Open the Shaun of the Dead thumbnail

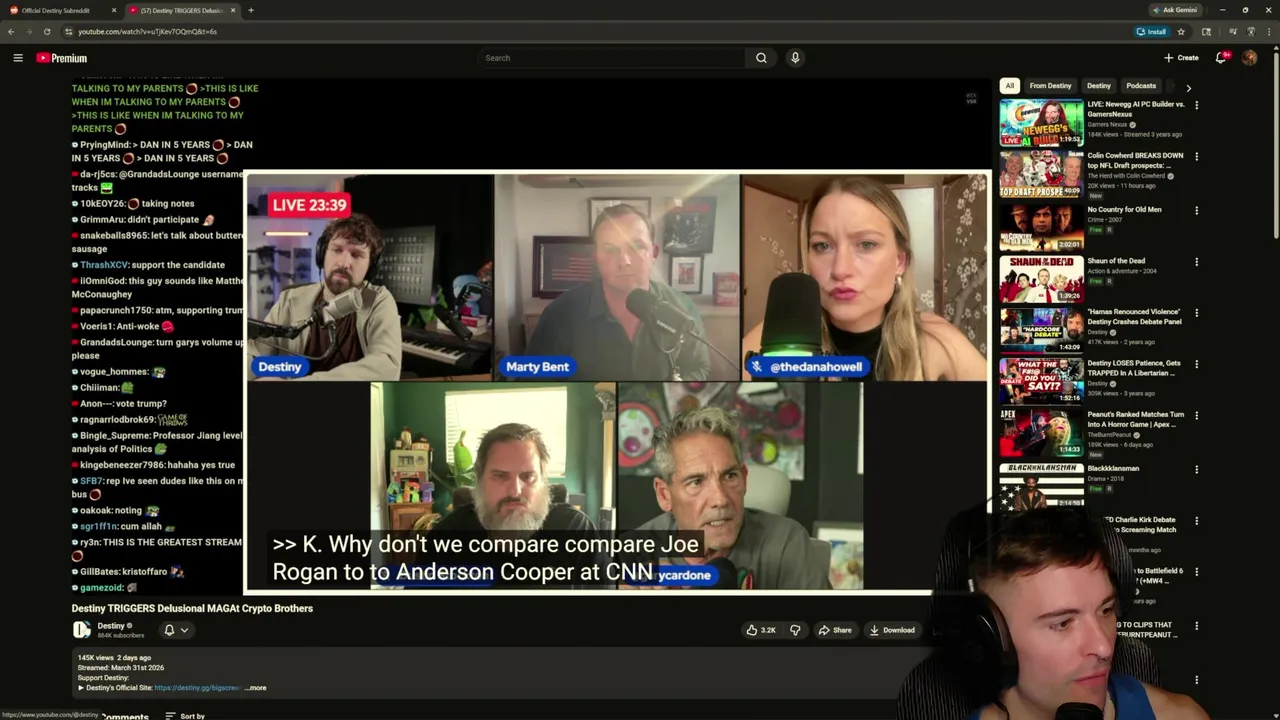1041,278
